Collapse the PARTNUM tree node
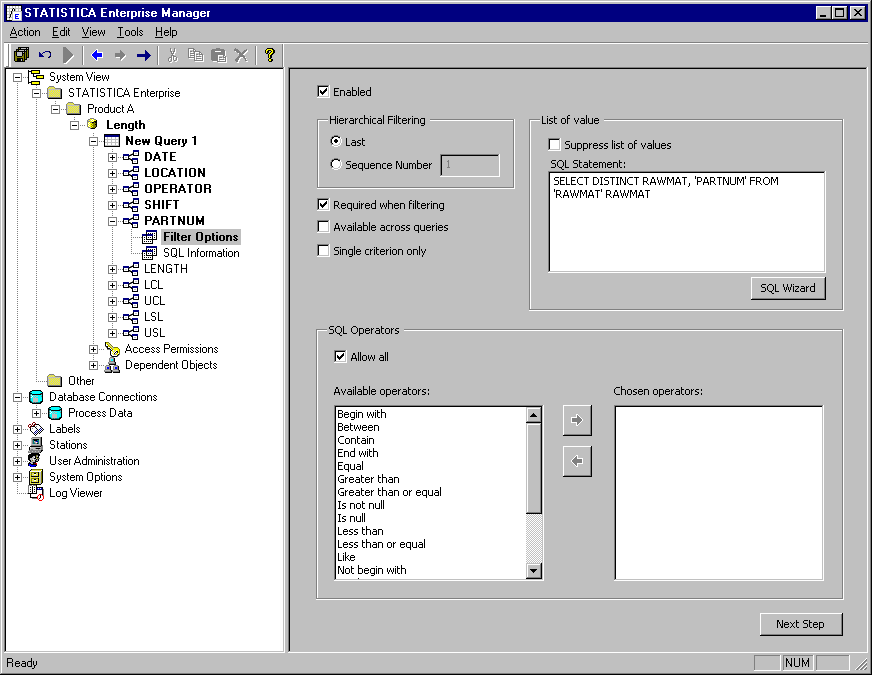 tap(113, 221)
